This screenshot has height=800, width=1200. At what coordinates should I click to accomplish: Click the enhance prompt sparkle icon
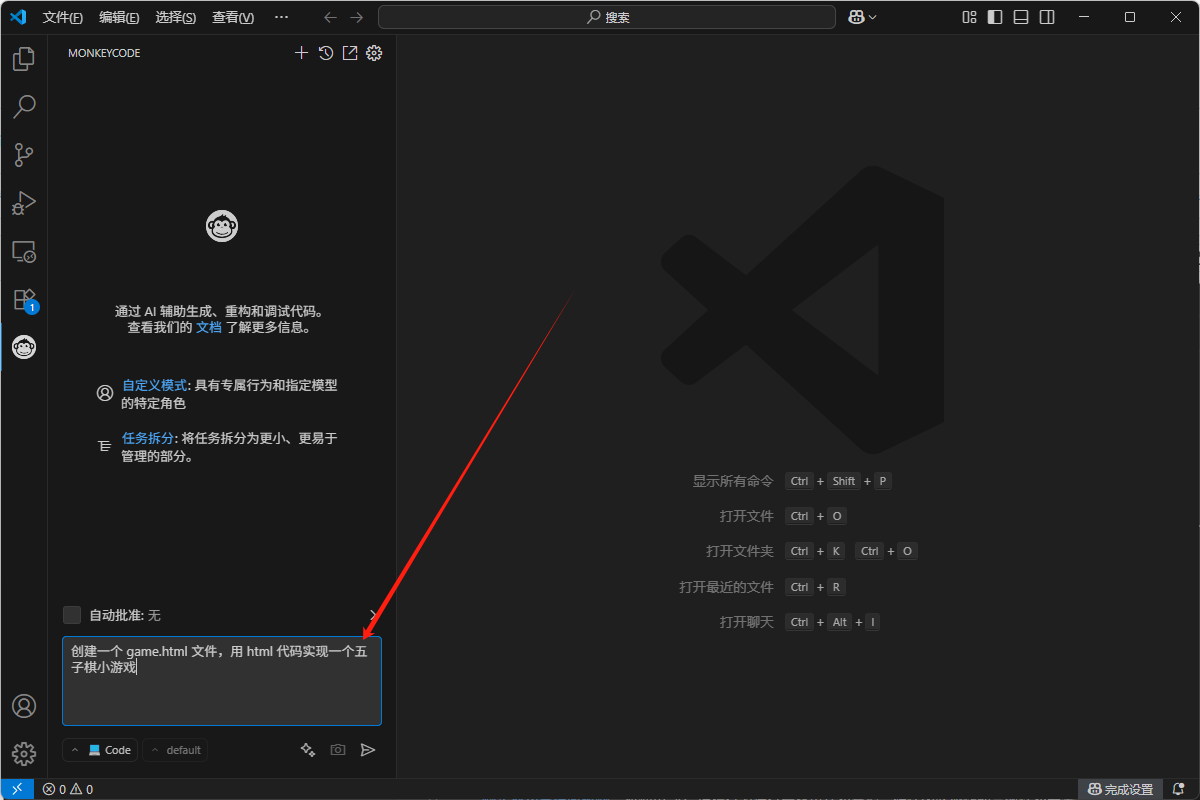click(308, 750)
